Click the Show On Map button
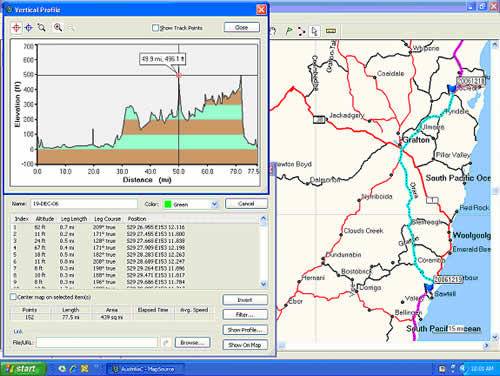500x376 pixels. [245, 345]
